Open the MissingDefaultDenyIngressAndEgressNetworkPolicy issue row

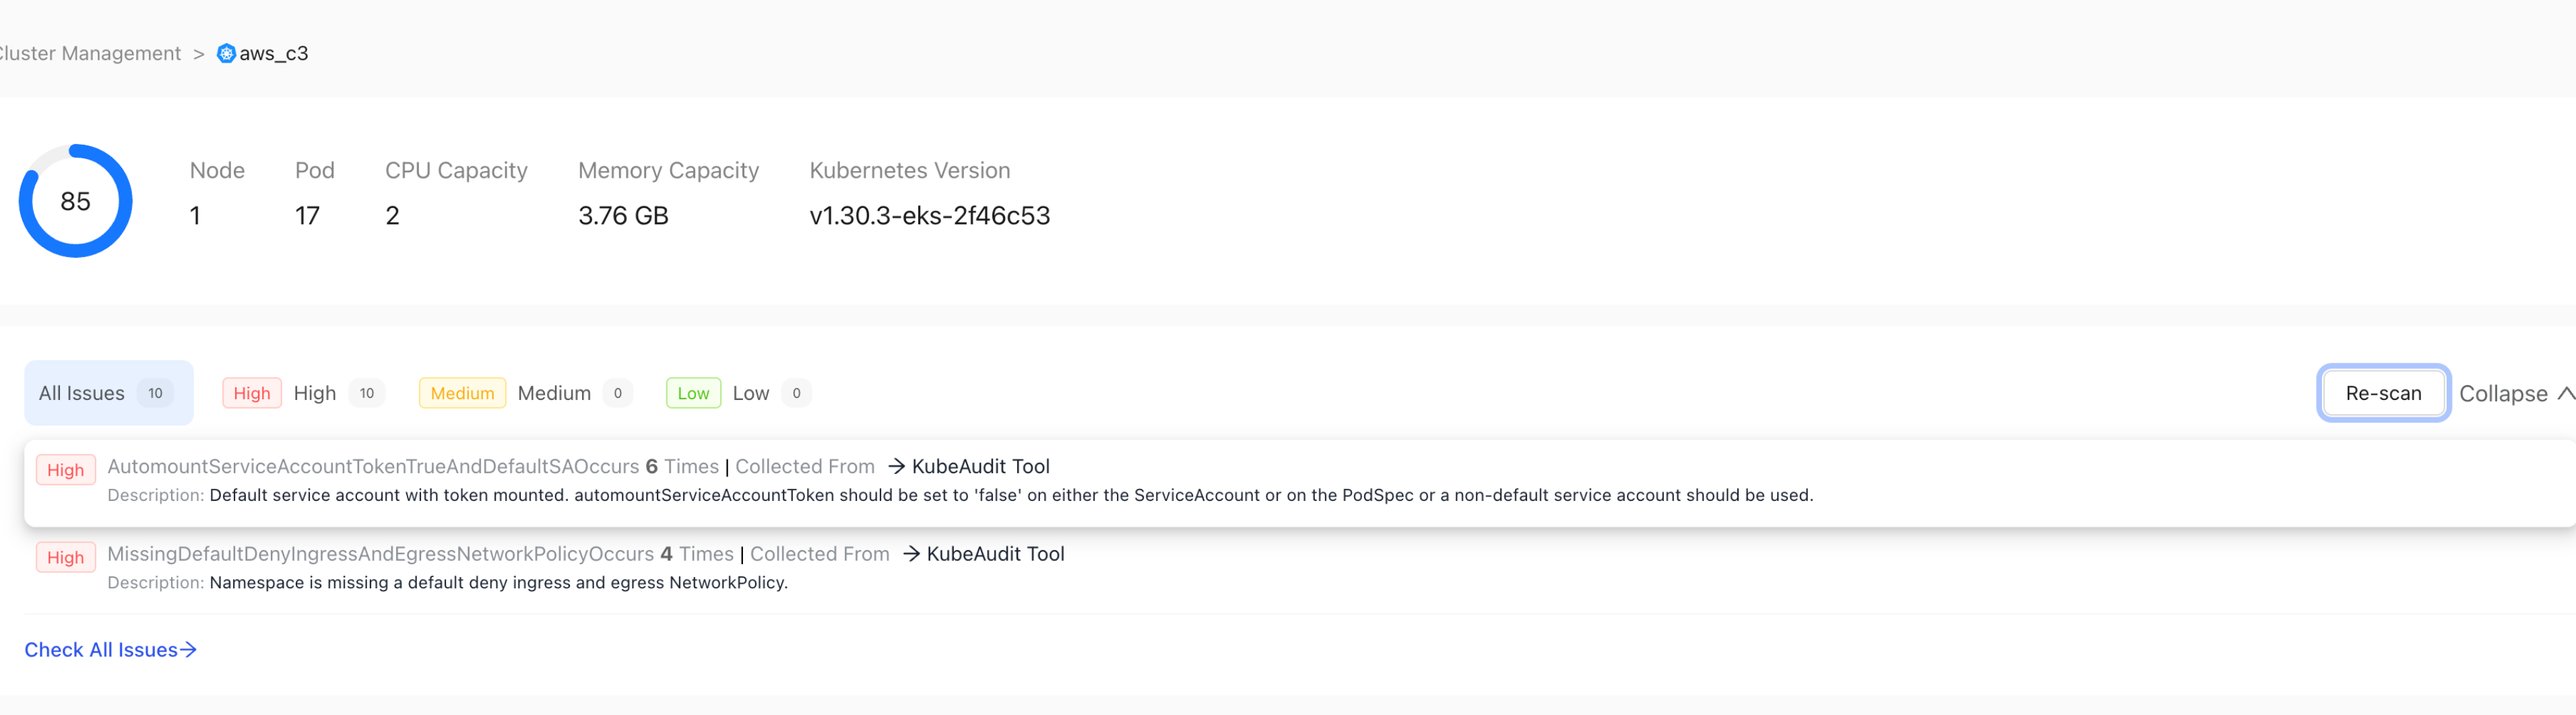coord(1299,570)
